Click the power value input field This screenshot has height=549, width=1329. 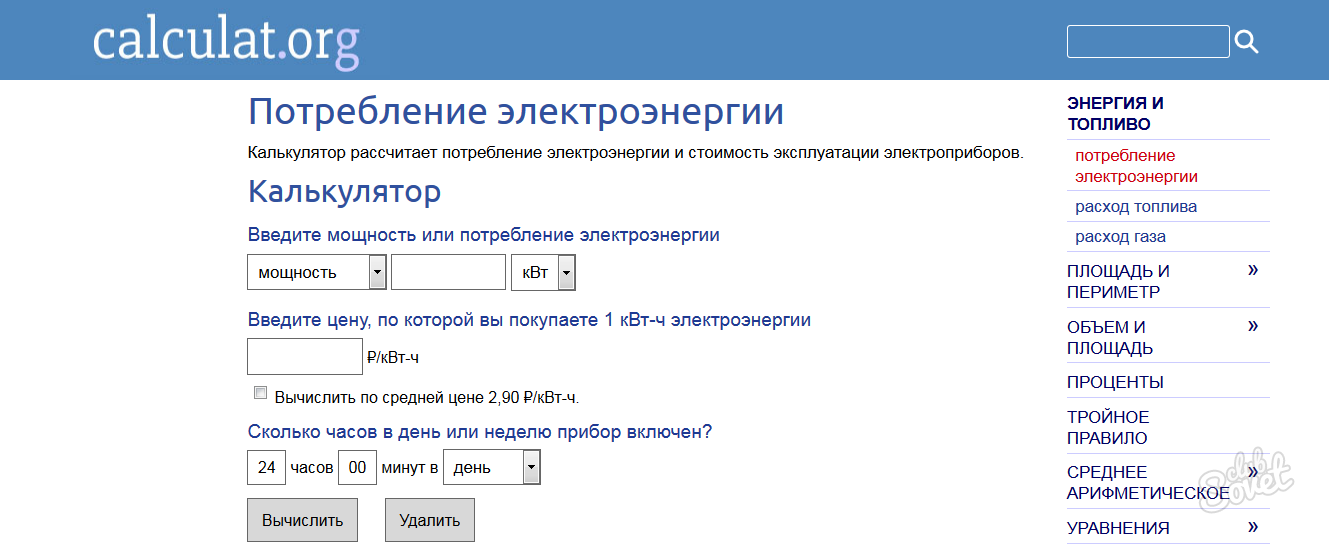coord(448,272)
